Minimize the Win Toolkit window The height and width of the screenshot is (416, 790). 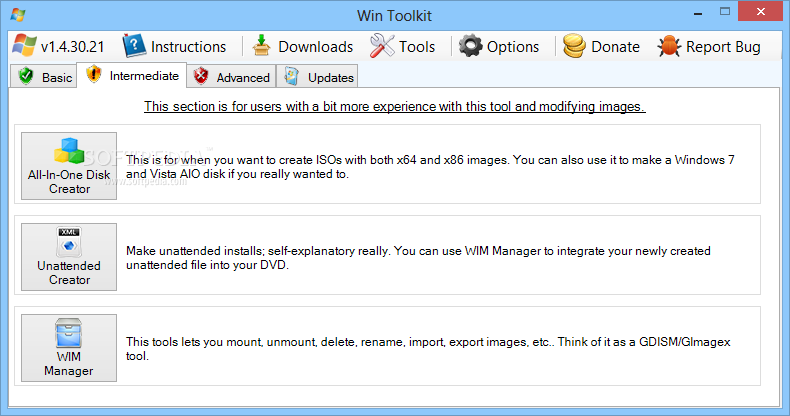pyautogui.click(x=698, y=13)
